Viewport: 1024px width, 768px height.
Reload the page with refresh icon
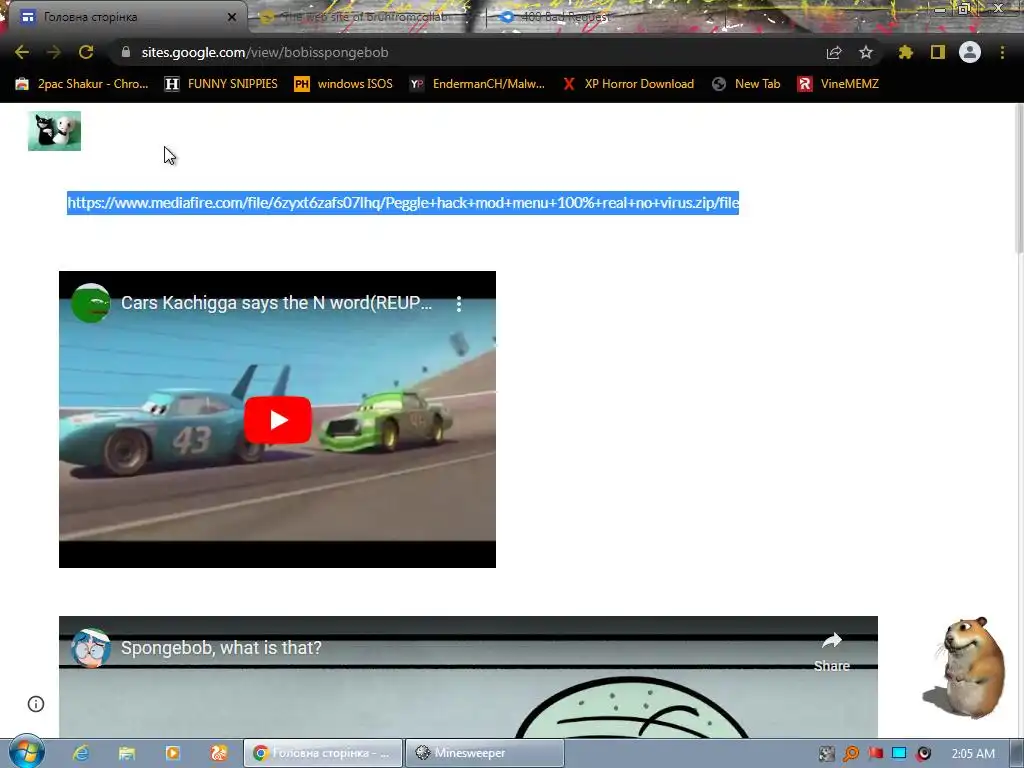click(x=86, y=52)
